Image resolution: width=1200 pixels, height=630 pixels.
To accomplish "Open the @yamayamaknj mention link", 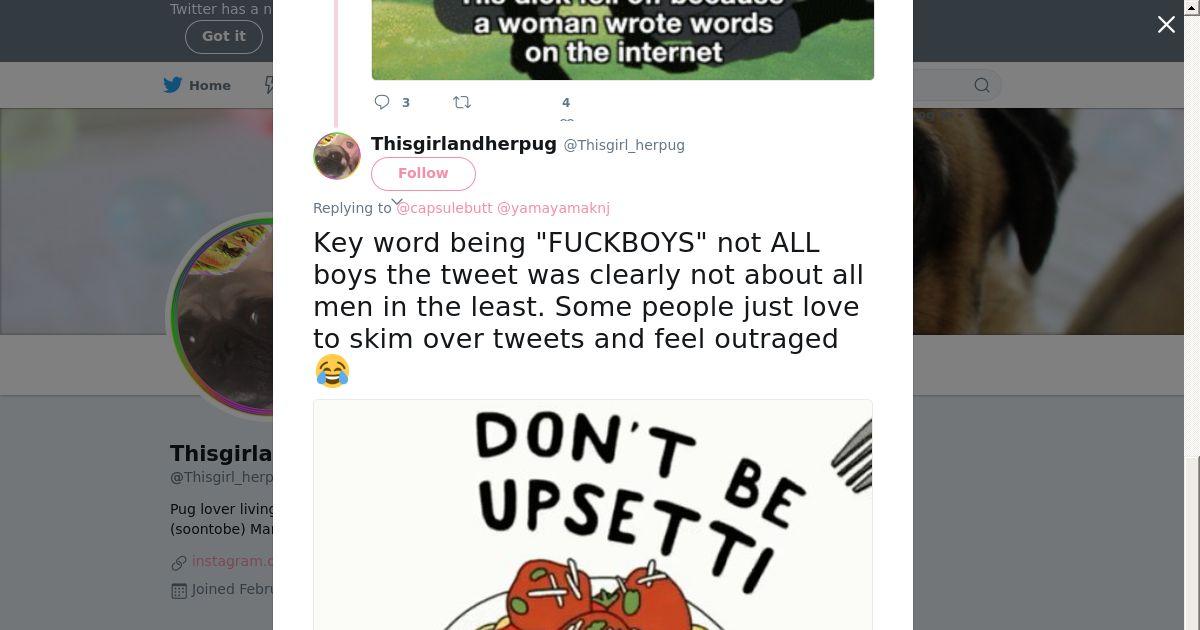I will [553, 208].
